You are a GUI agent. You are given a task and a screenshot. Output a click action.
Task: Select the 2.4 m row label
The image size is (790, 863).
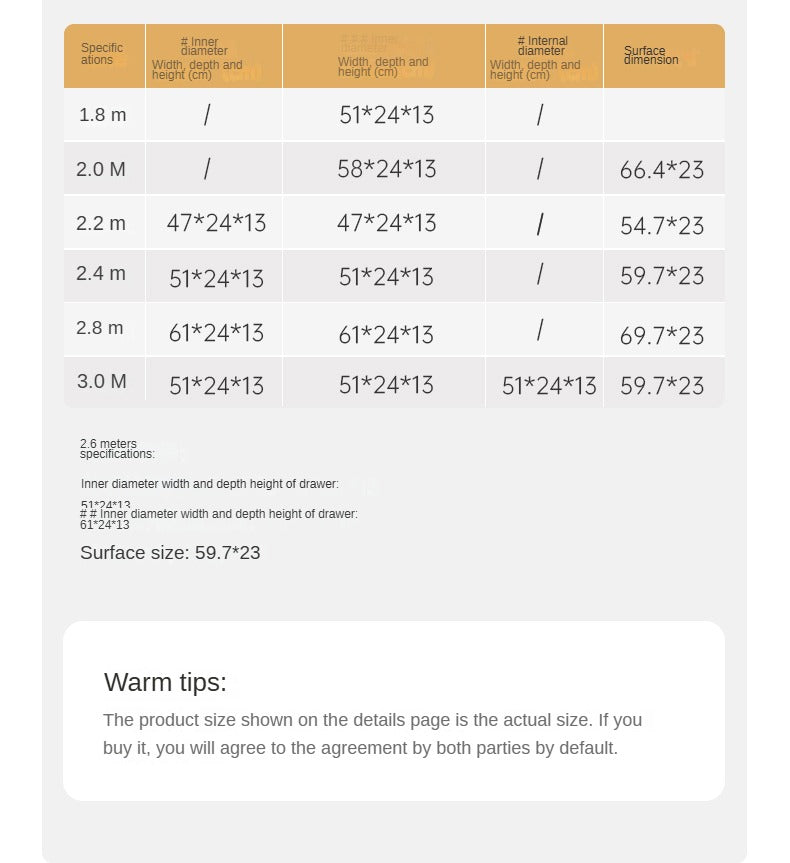(x=101, y=274)
